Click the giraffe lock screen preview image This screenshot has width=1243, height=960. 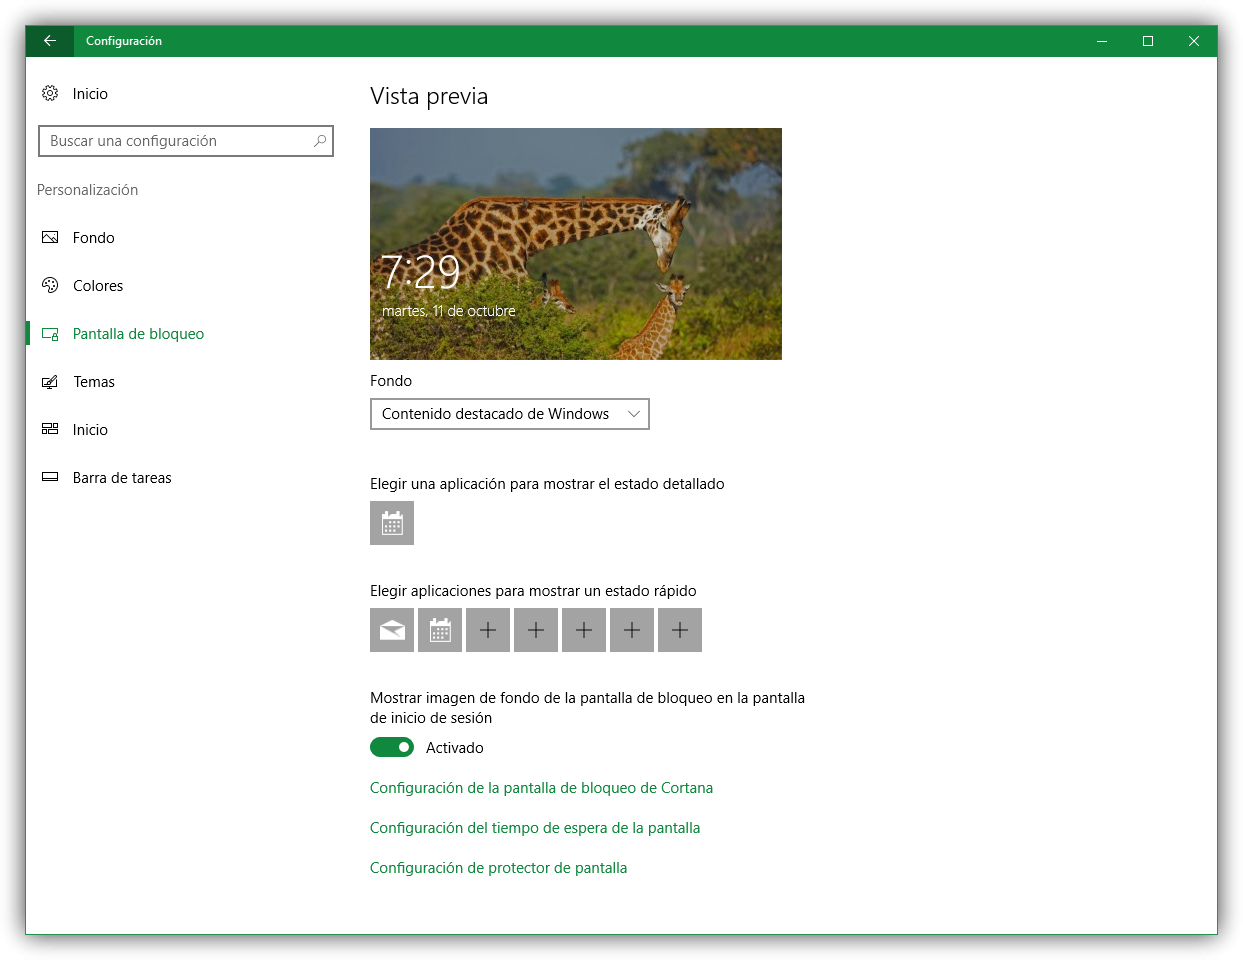click(x=576, y=244)
